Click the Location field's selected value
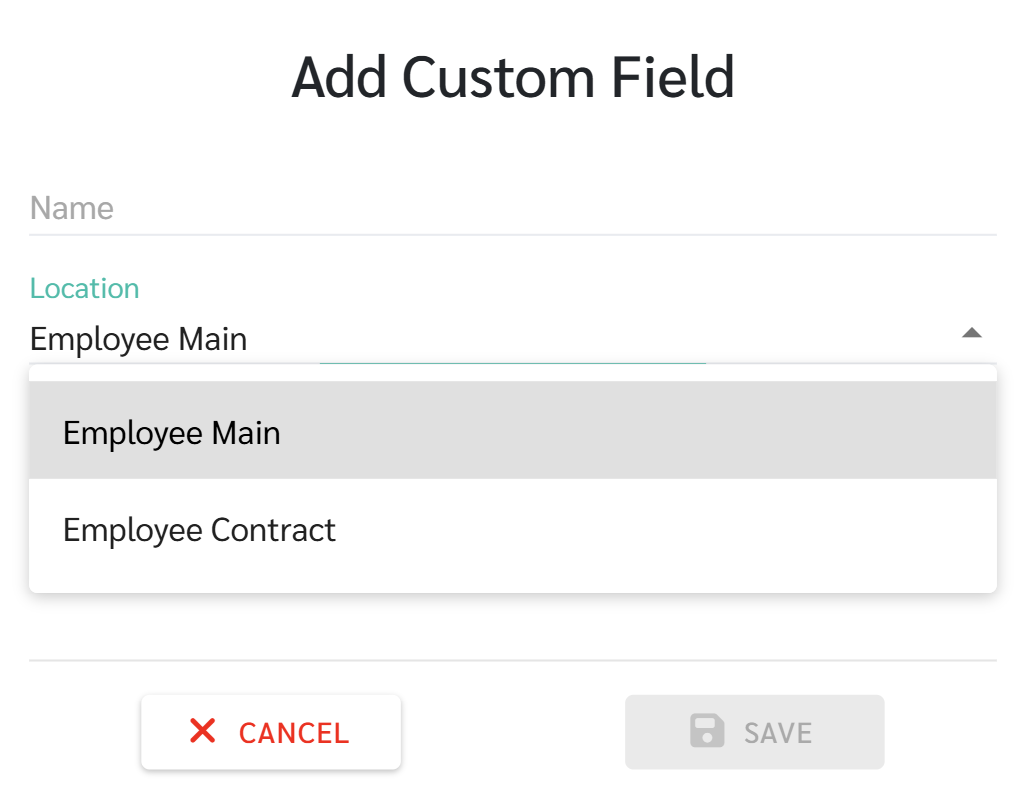Image resolution: width=1025 pixels, height=795 pixels. click(x=139, y=340)
